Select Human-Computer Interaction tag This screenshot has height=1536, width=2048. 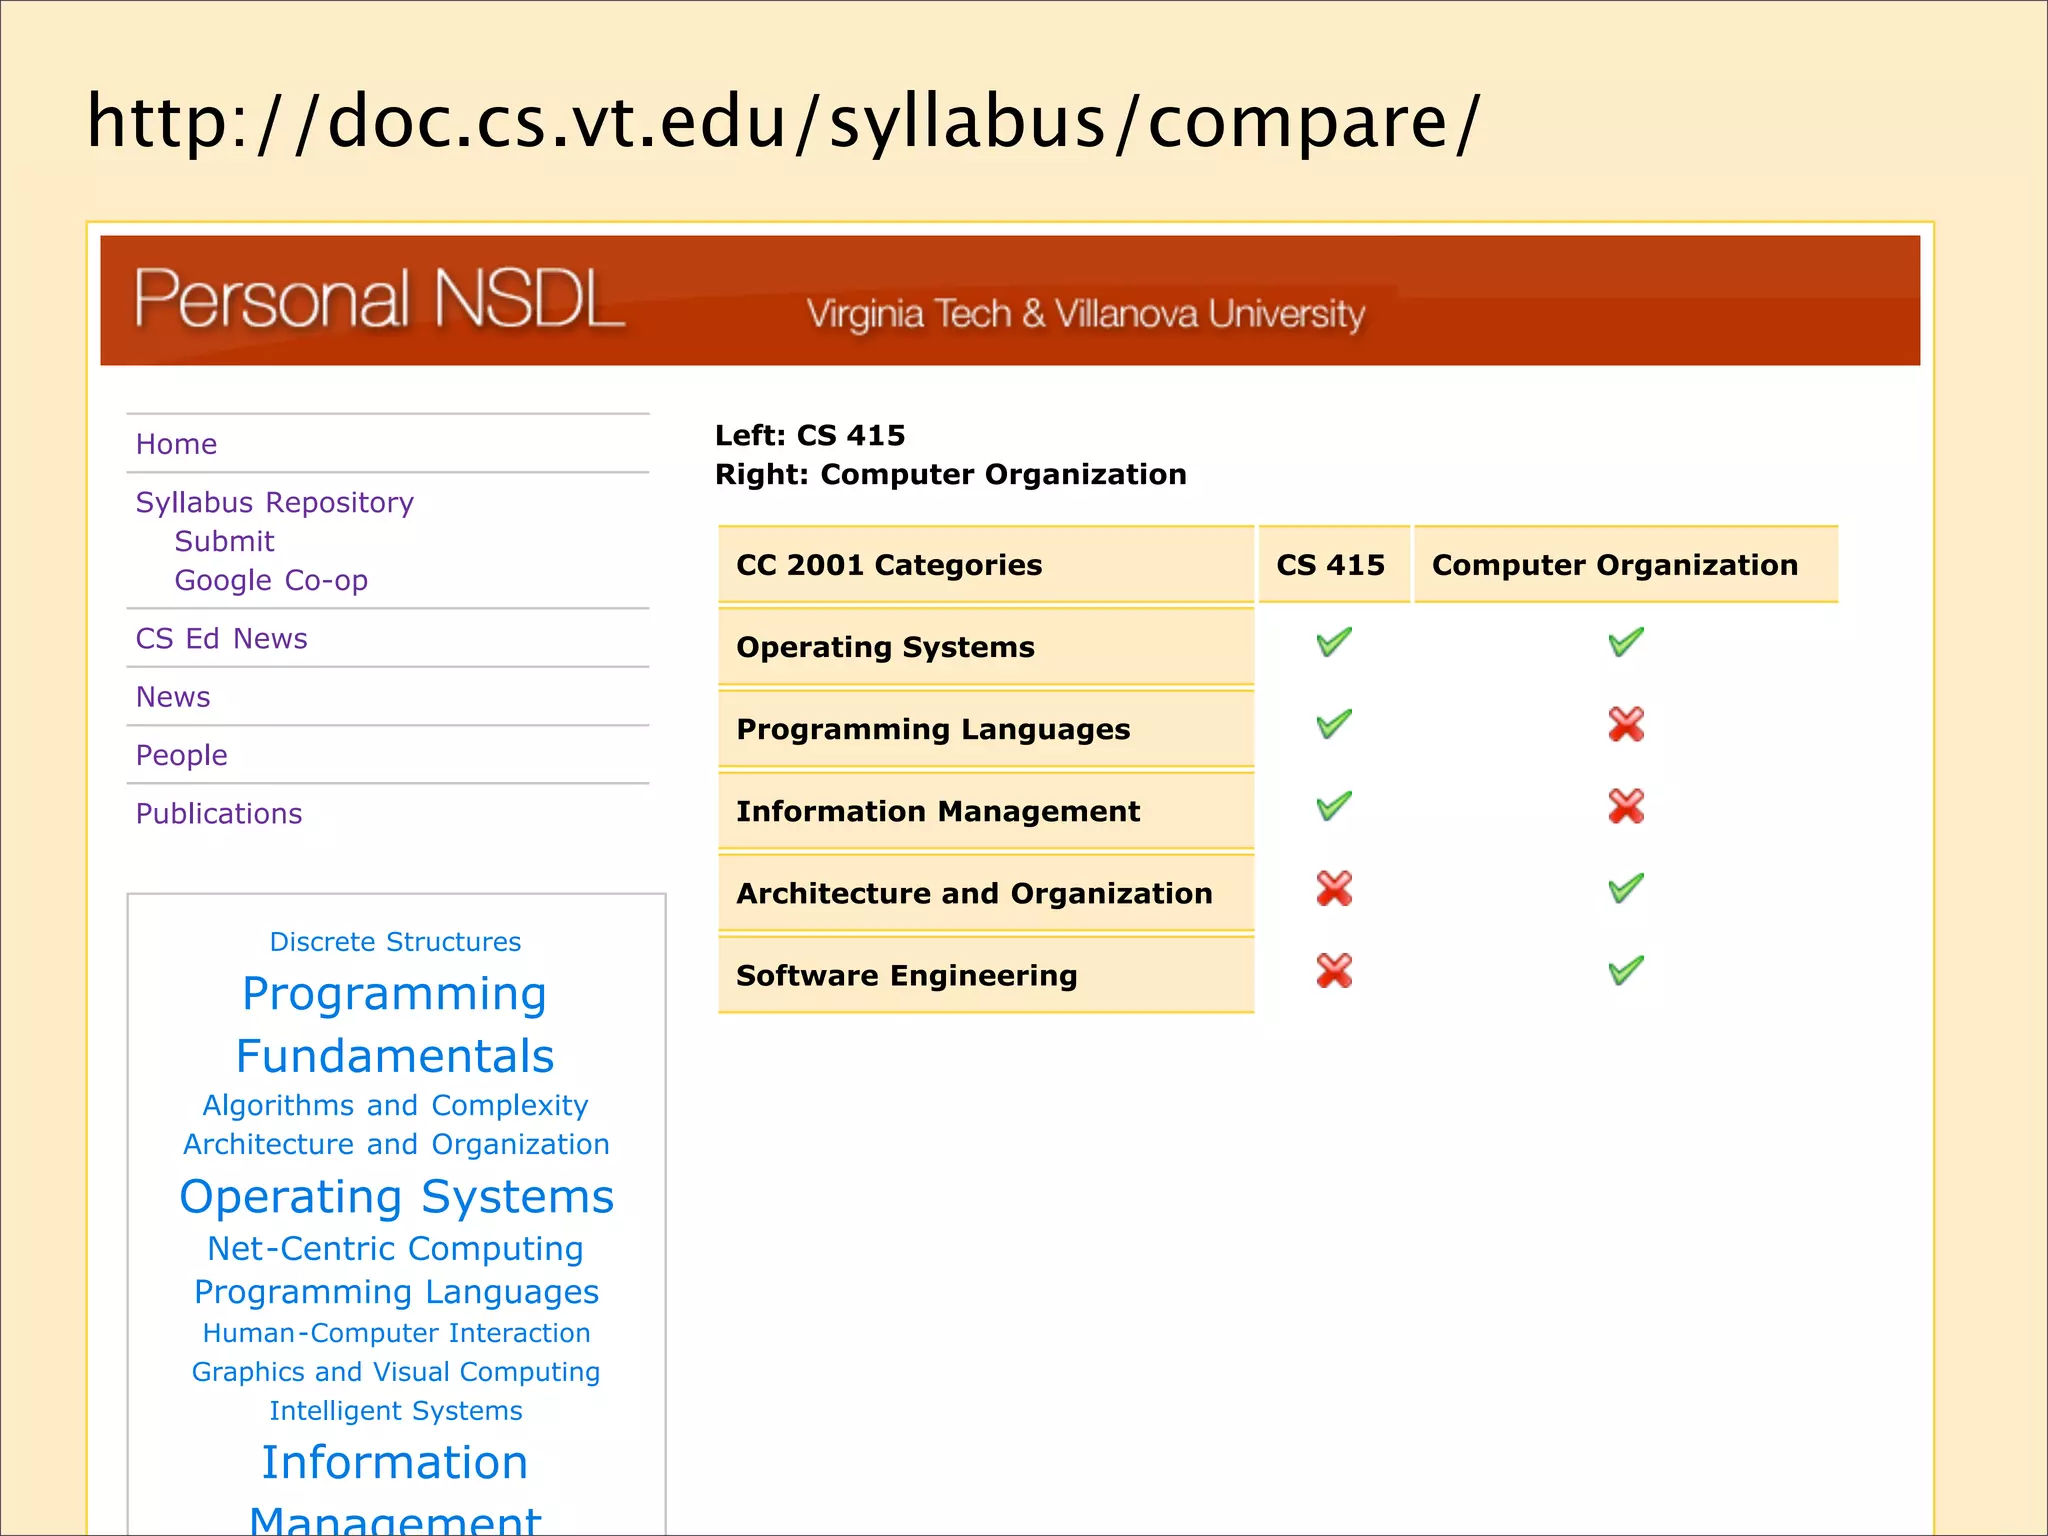396,1333
